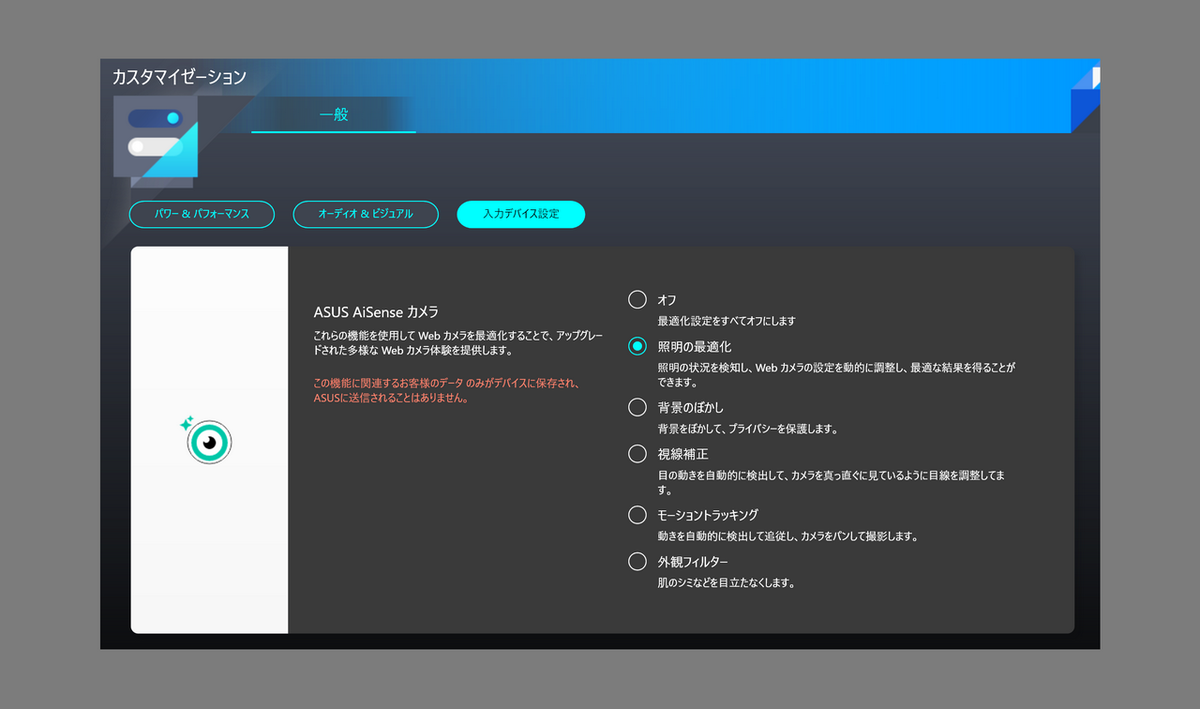The width and height of the screenshot is (1200, 709).
Task: Switch to the 一般 tab
Action: click(334, 115)
